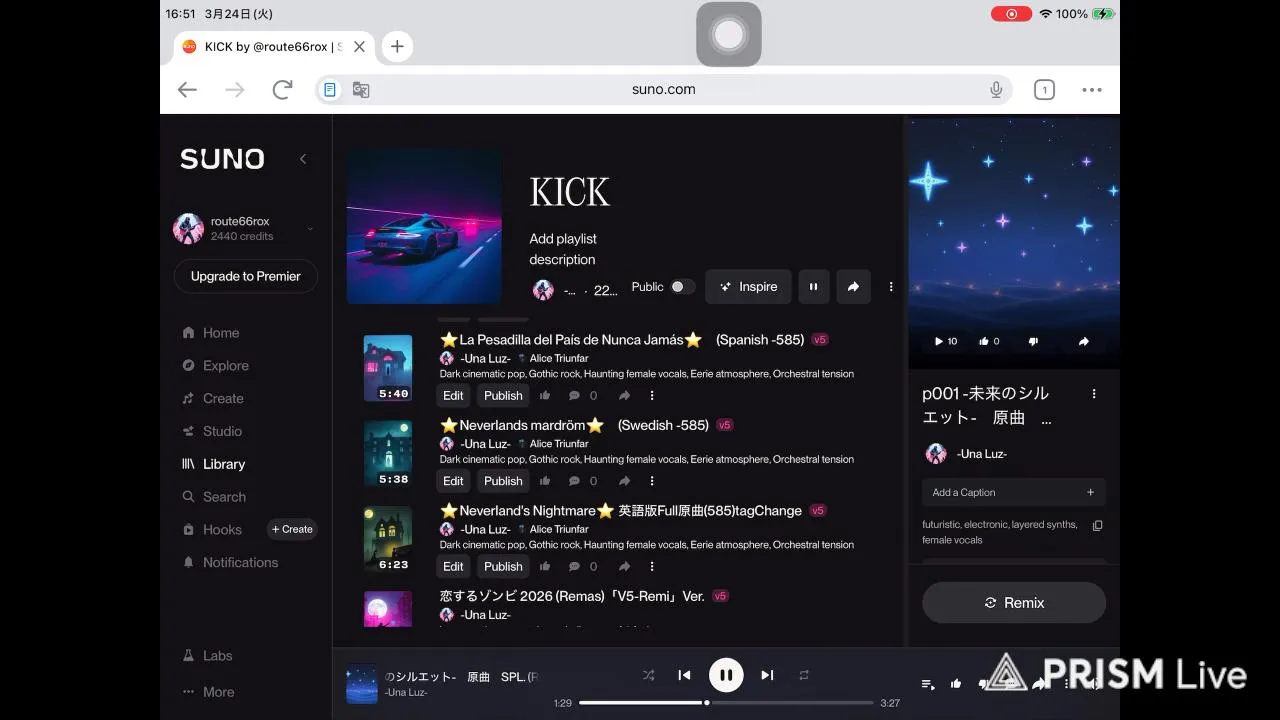1280x720 pixels.
Task: Click the Inspire button
Action: 748,287
